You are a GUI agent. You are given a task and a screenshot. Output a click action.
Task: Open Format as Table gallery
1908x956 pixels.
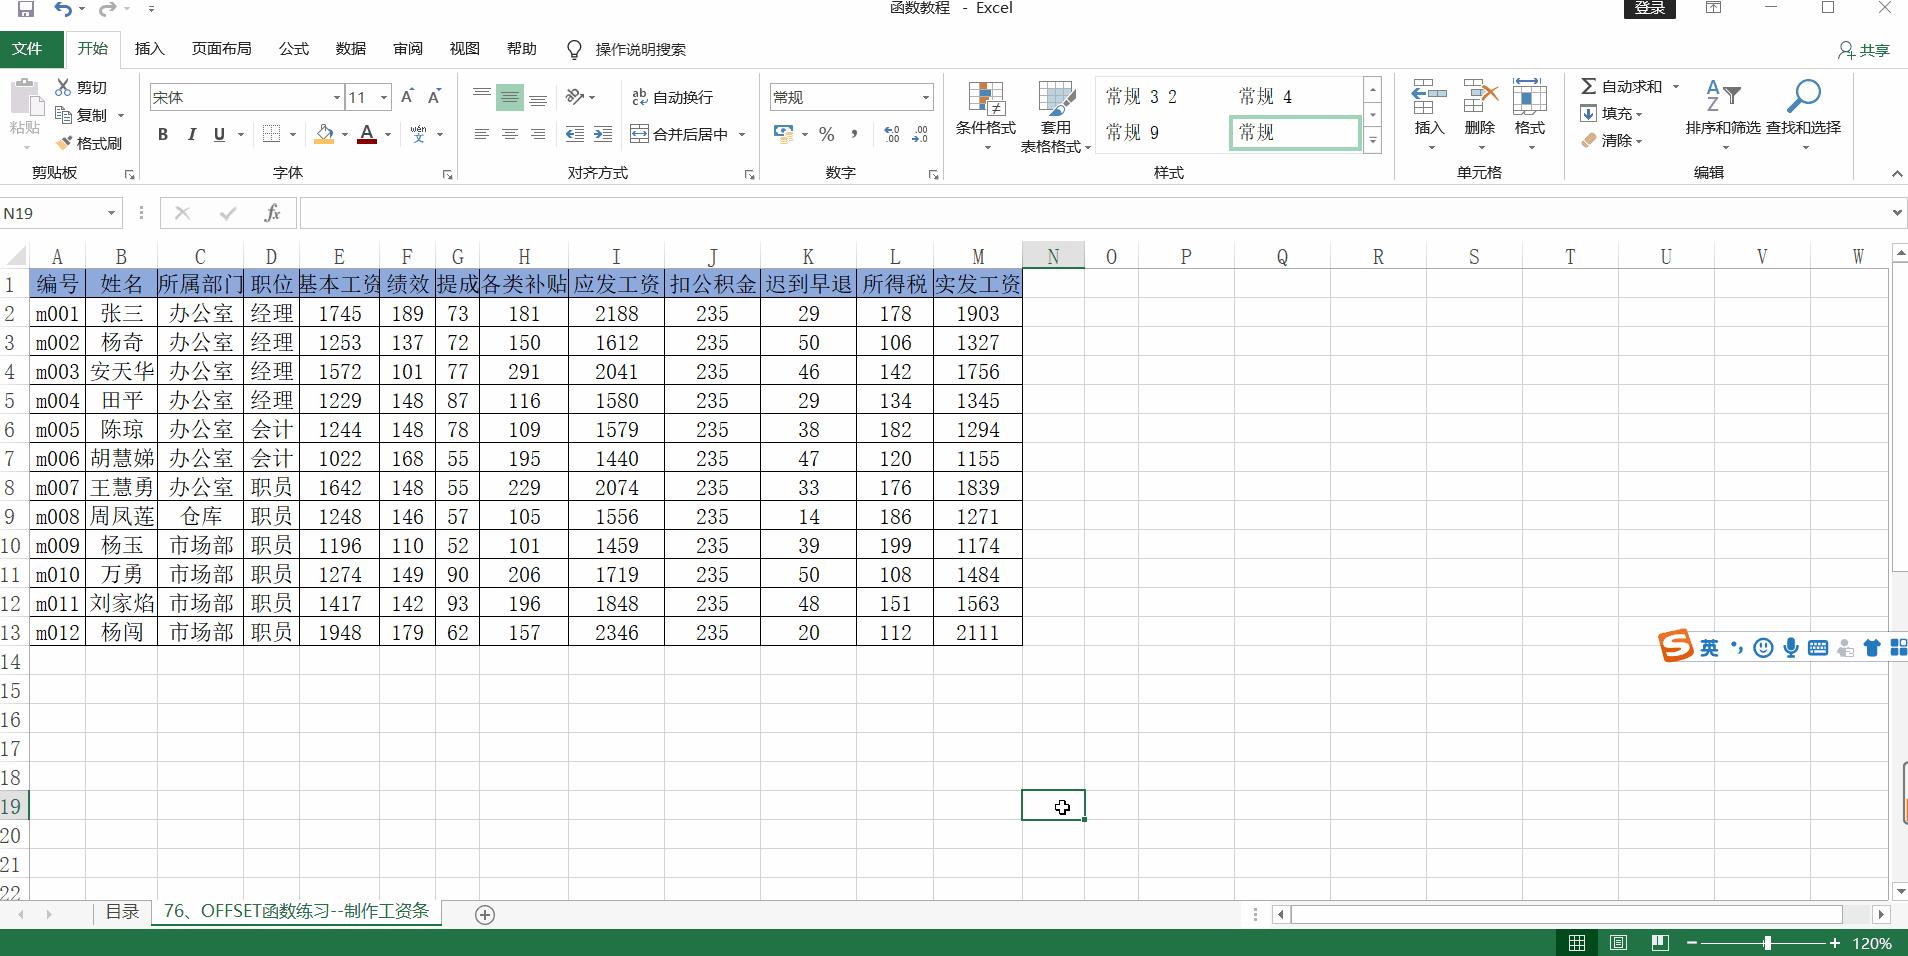1056,116
